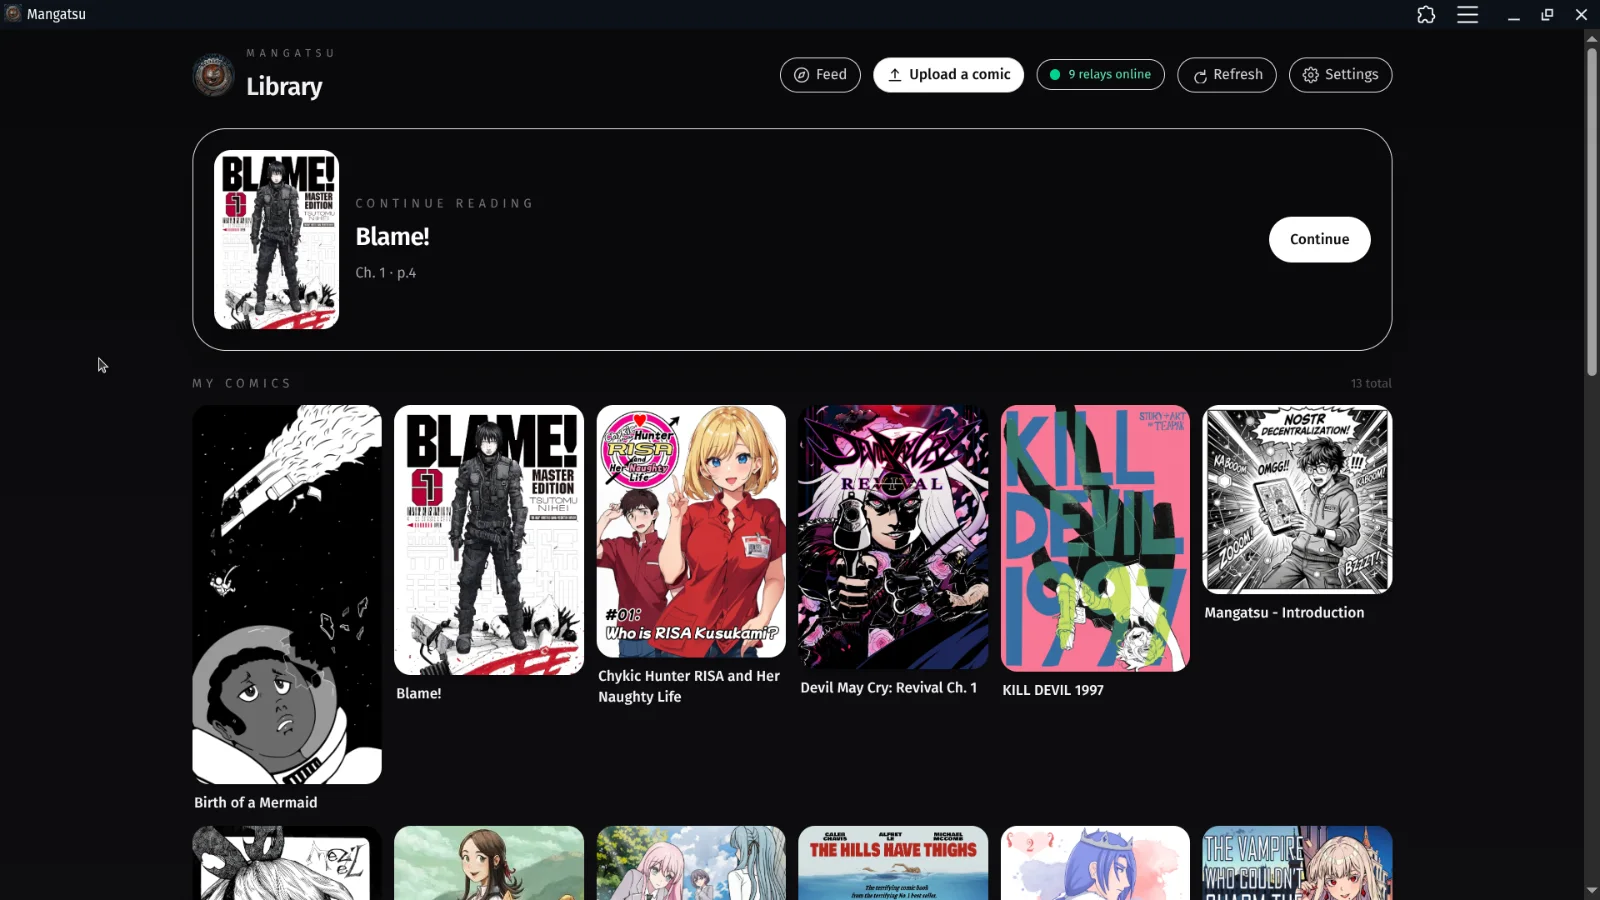Show the 9 relays online status
This screenshot has width=1600, height=900.
[x=1100, y=75]
